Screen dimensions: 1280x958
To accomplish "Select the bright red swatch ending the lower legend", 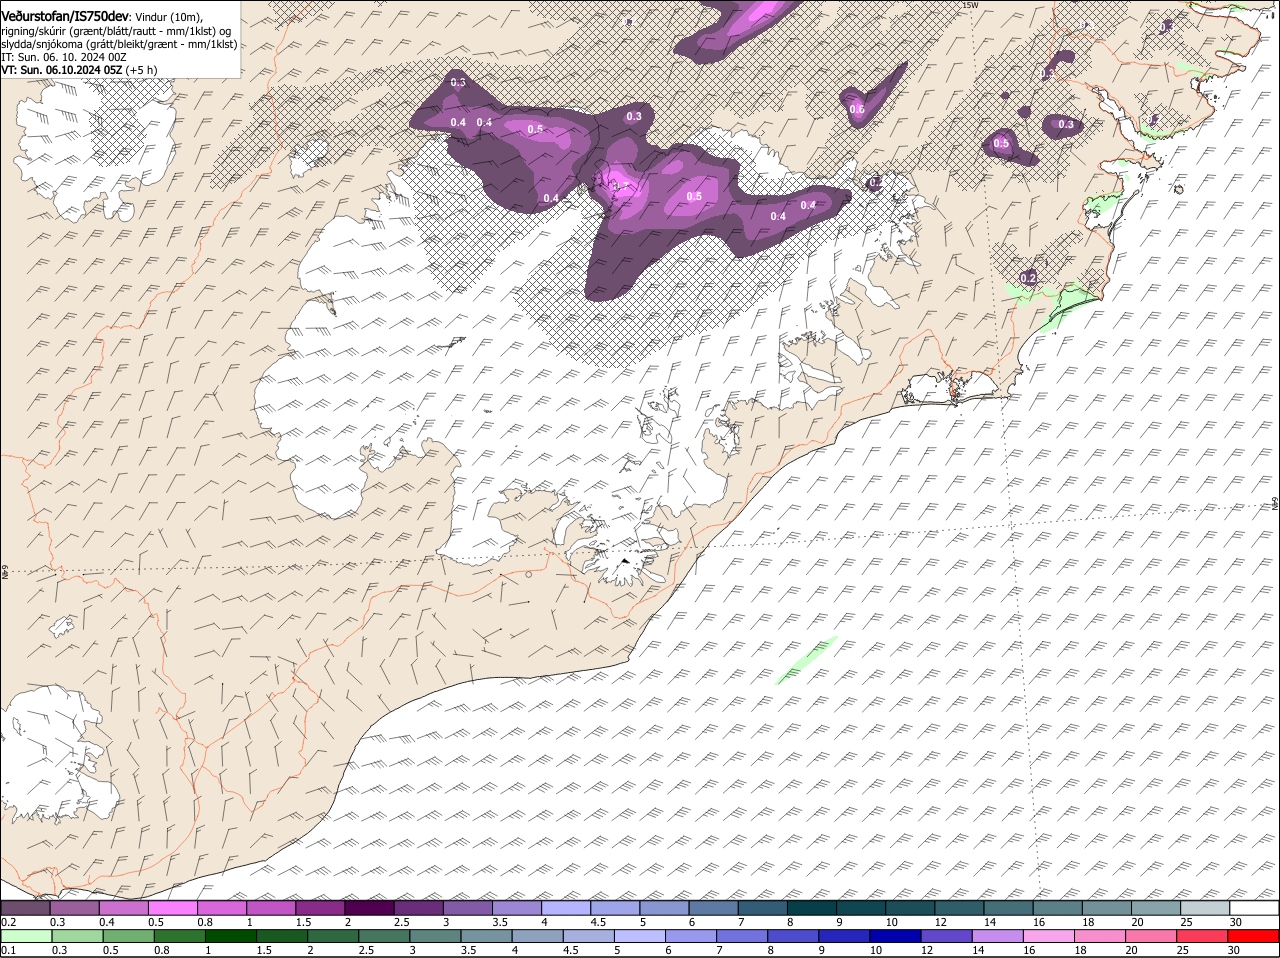I will [1254, 936].
